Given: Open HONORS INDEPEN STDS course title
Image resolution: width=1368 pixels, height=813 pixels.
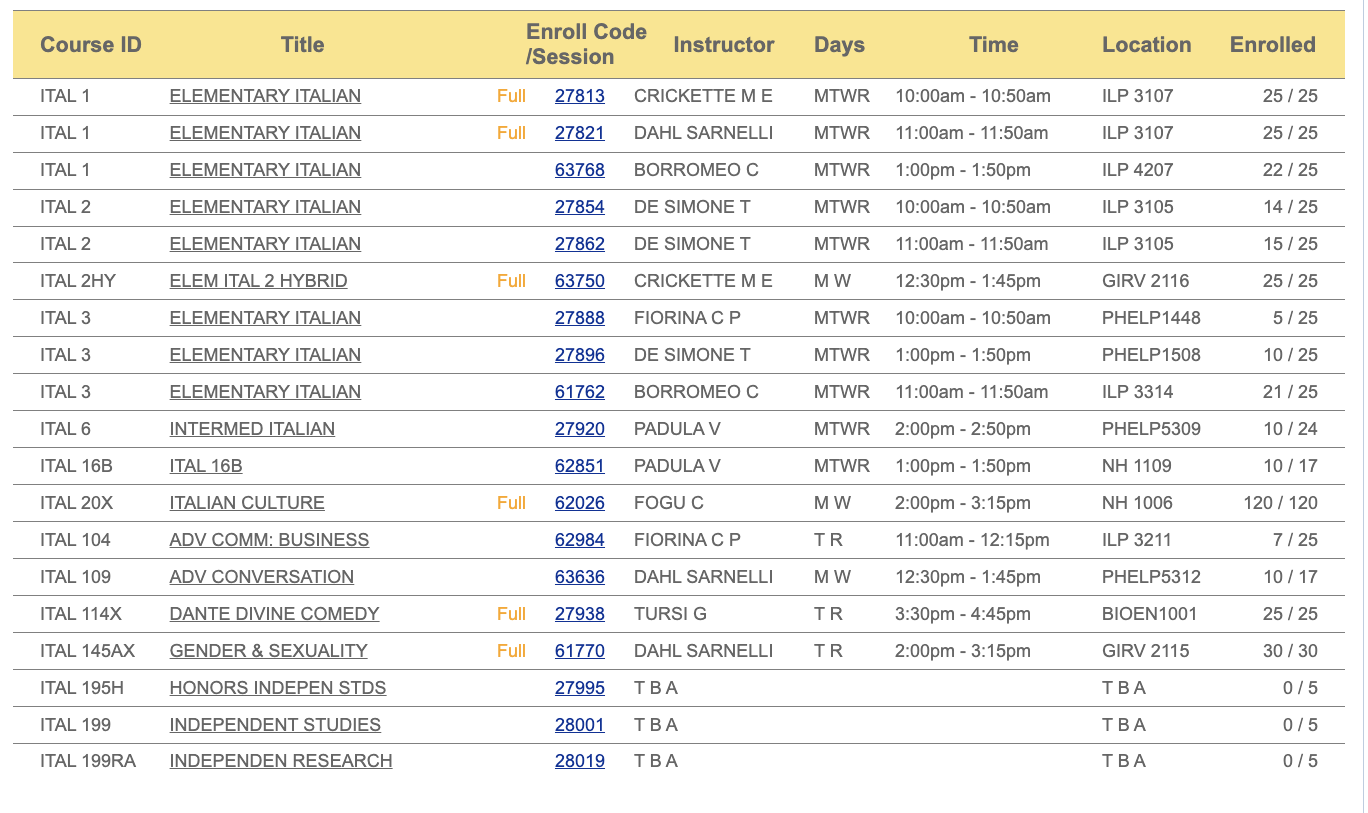Looking at the screenshot, I should pos(278,688).
